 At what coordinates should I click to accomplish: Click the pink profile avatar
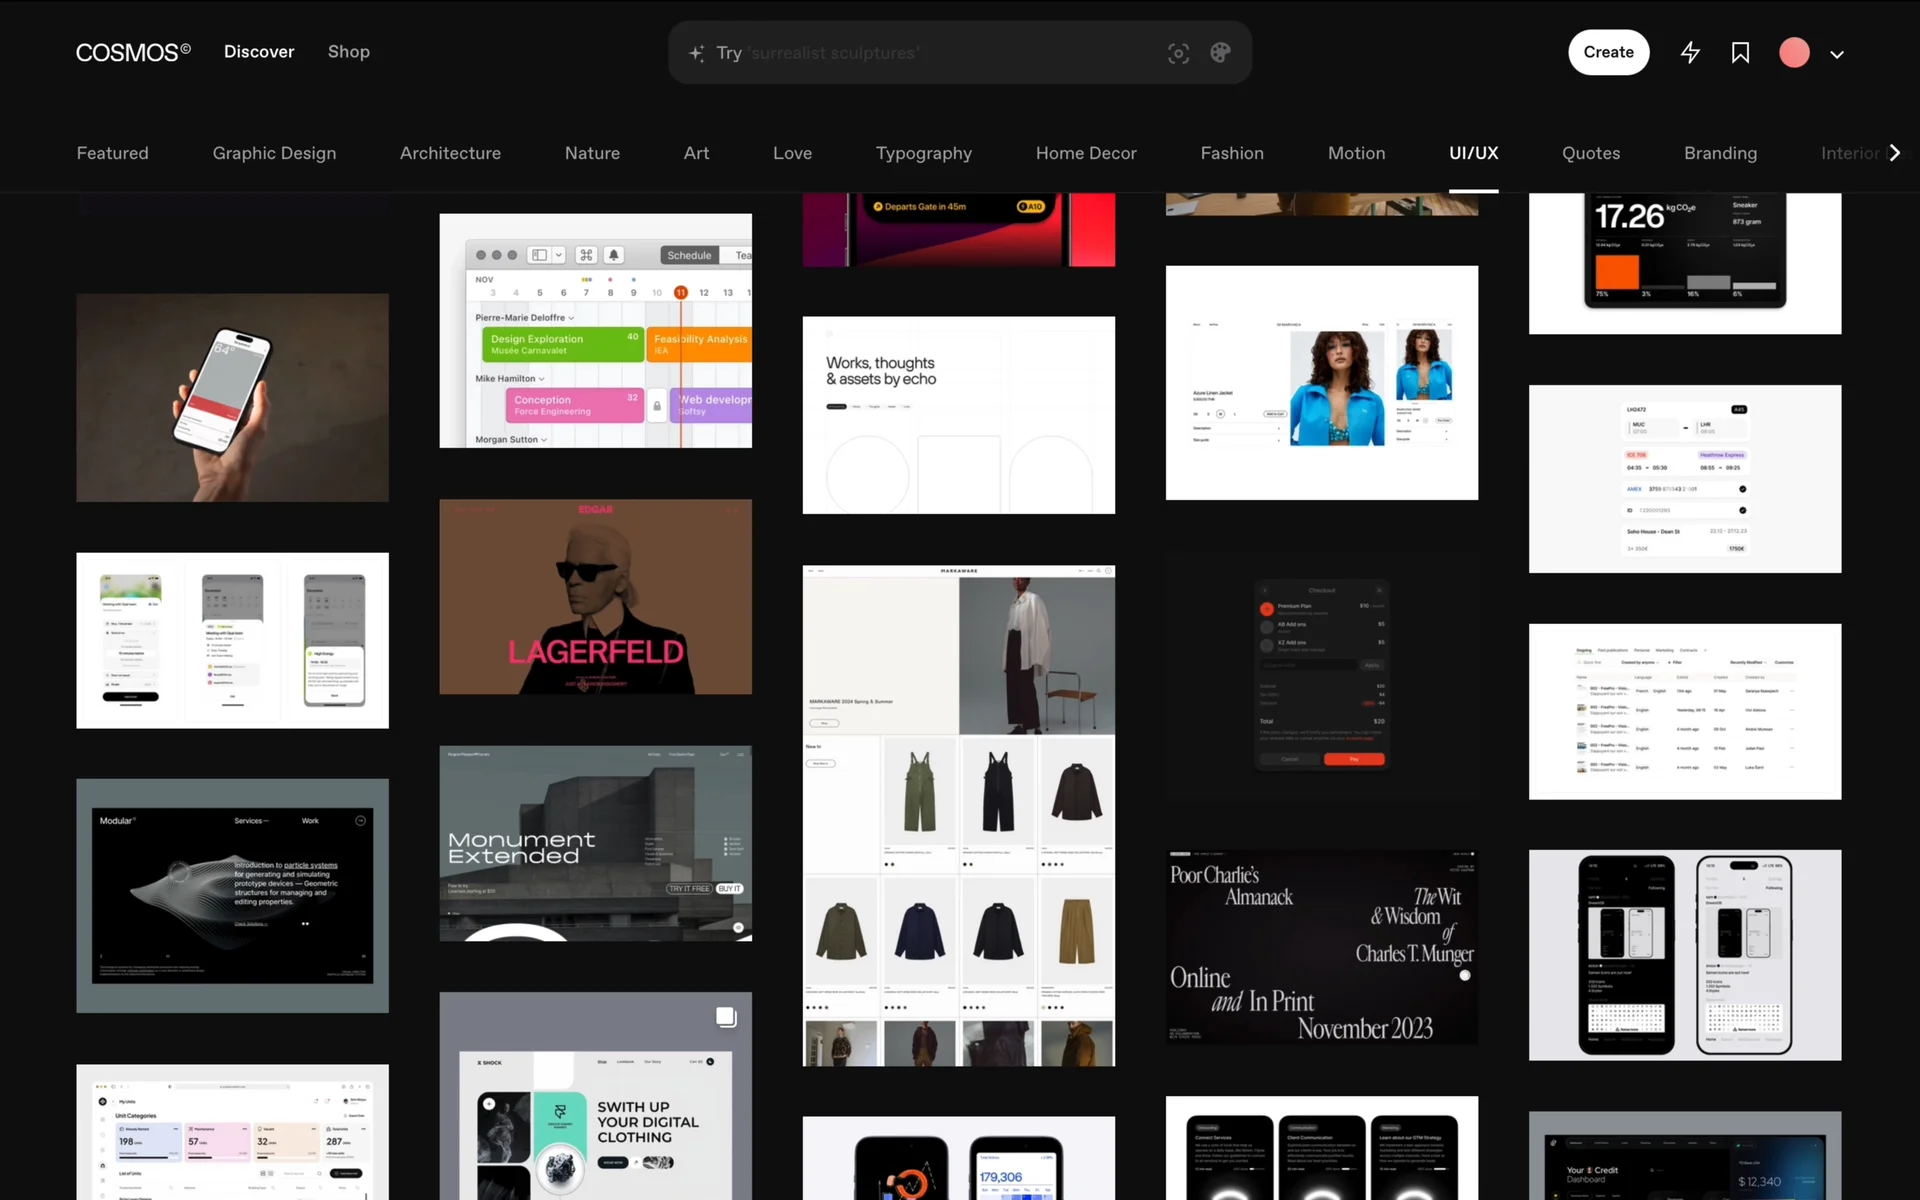coord(1794,53)
